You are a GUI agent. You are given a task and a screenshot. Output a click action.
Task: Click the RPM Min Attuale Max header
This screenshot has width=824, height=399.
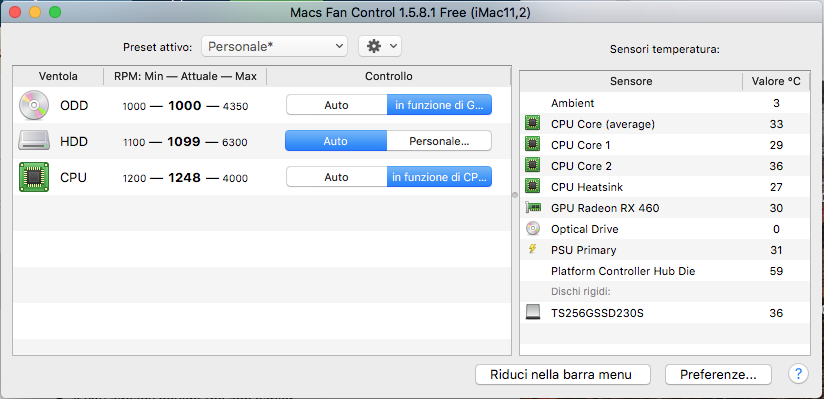click(185, 76)
